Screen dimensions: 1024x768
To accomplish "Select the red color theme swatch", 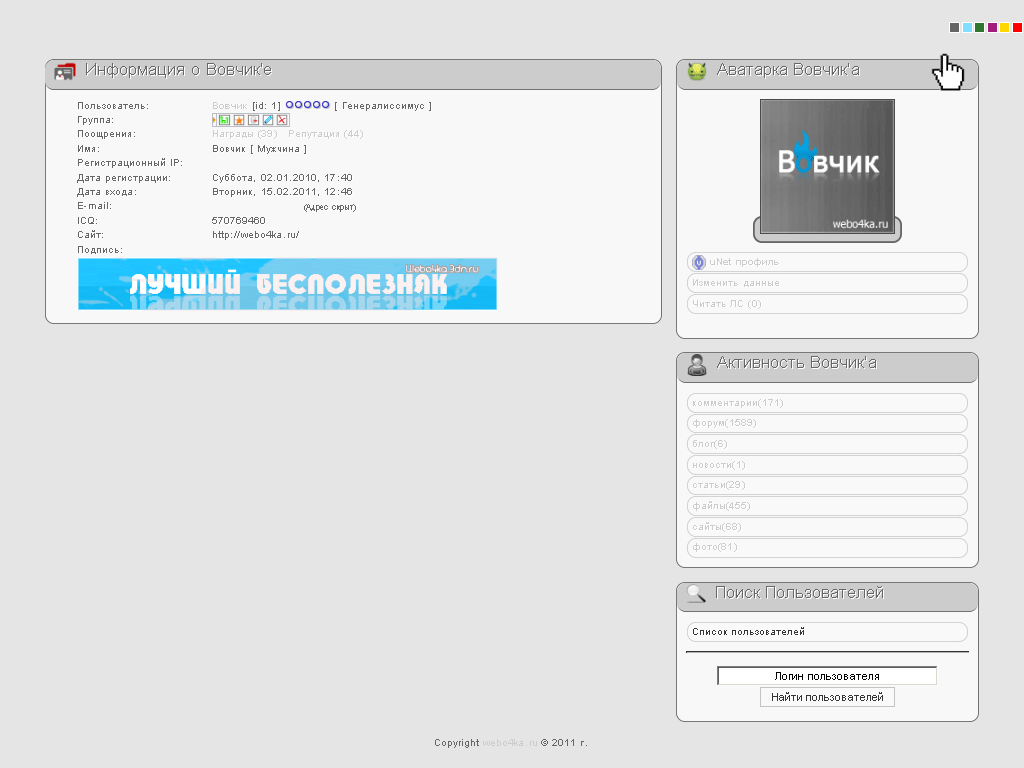I will (1017, 27).
